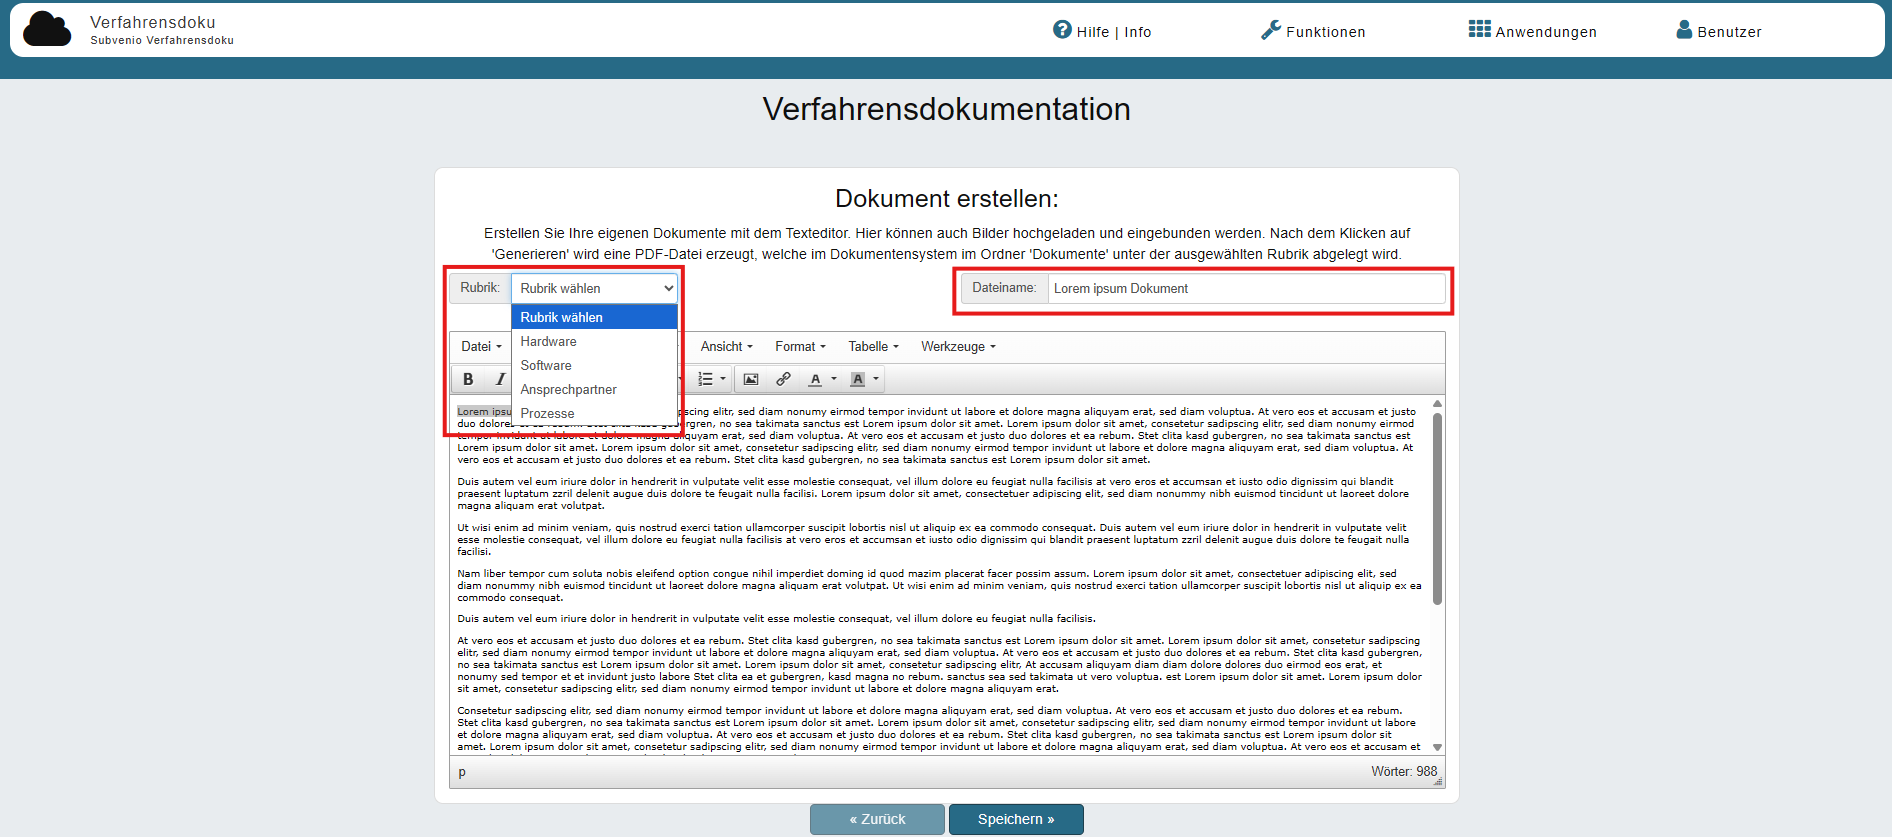Image resolution: width=1892 pixels, height=837 pixels.
Task: Click the Anwendungen grid icon
Action: (1480, 29)
